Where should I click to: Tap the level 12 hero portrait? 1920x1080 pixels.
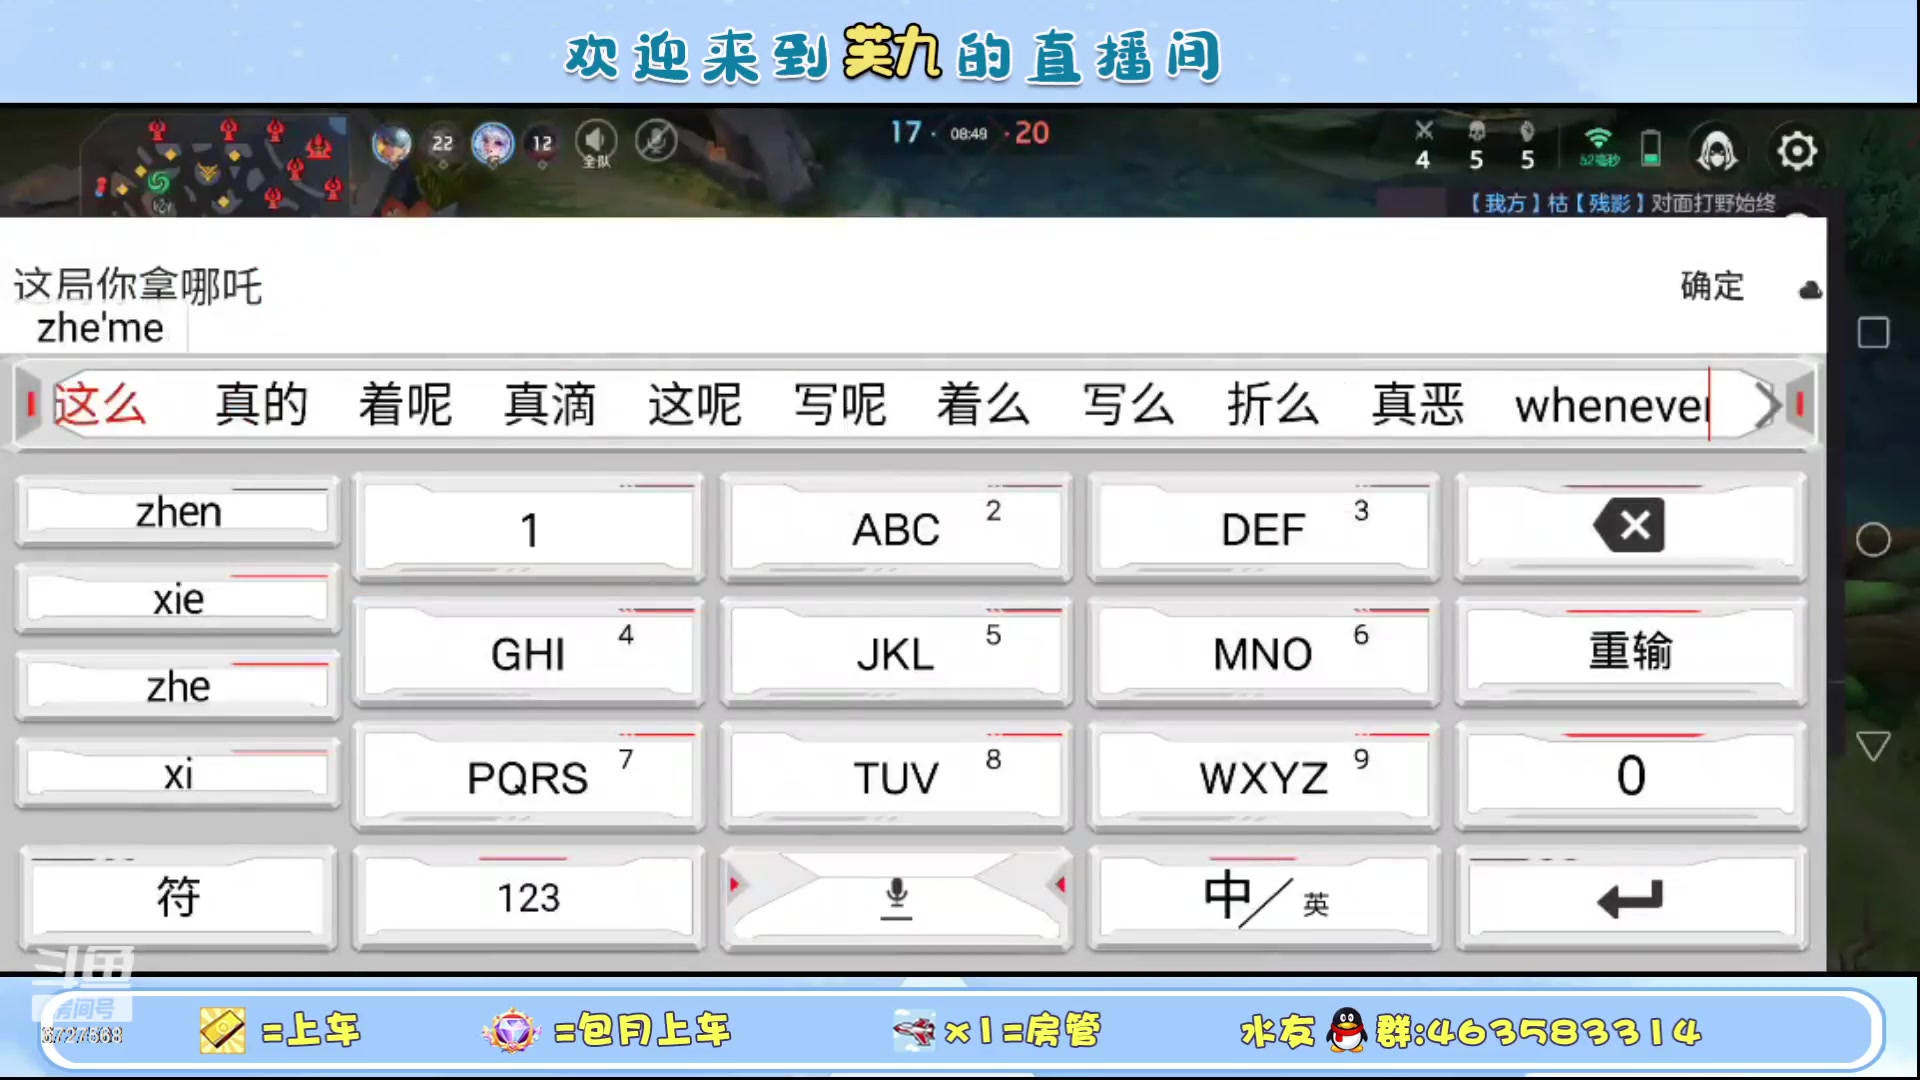[x=492, y=144]
